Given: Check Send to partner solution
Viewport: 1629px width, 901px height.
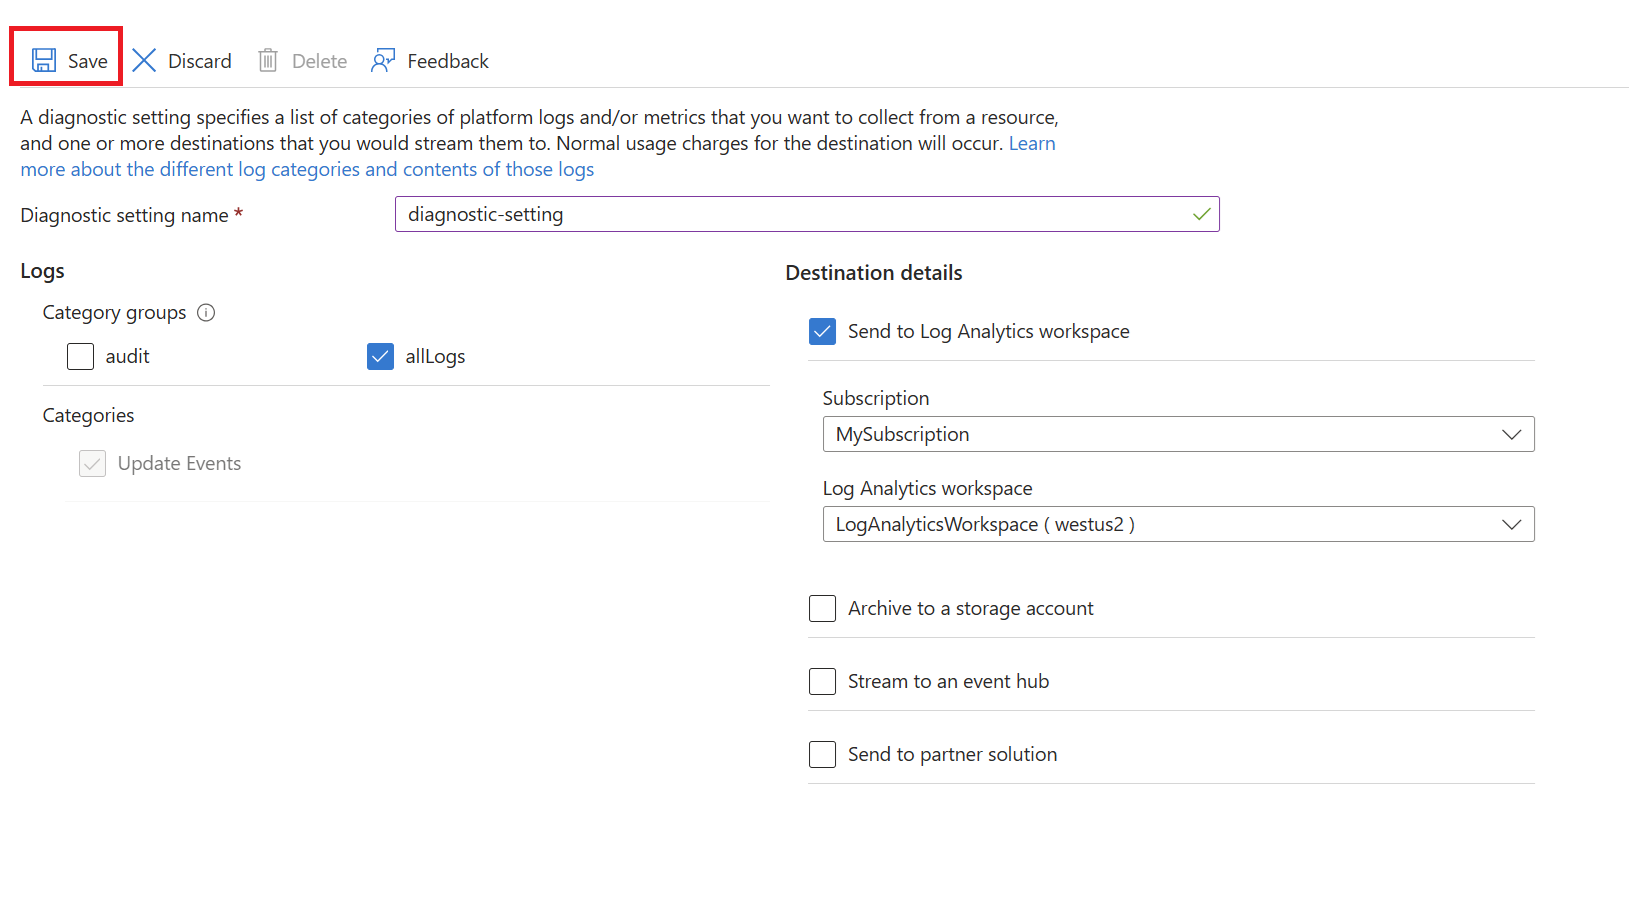Looking at the screenshot, I should point(822,755).
